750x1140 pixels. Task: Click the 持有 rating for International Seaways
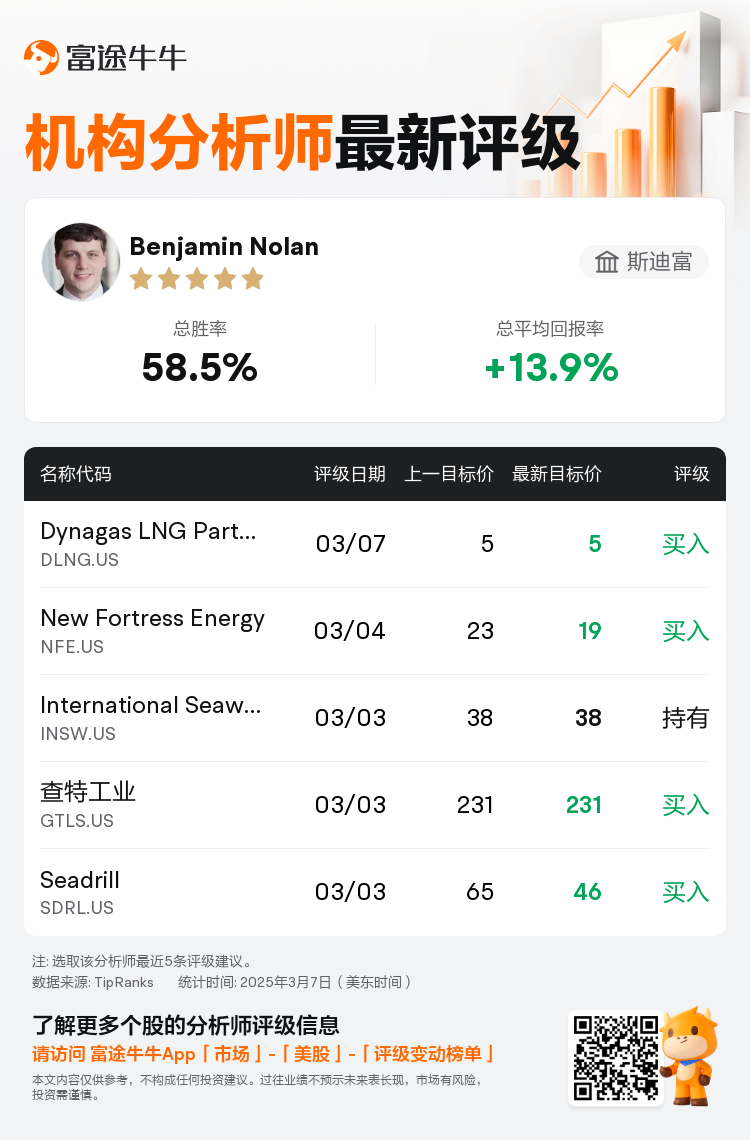(685, 718)
